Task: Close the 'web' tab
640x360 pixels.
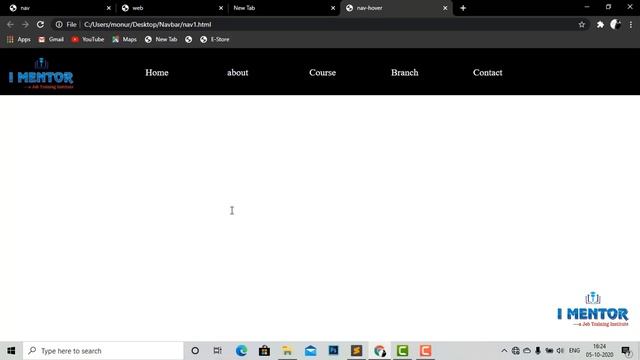Action: point(221,8)
